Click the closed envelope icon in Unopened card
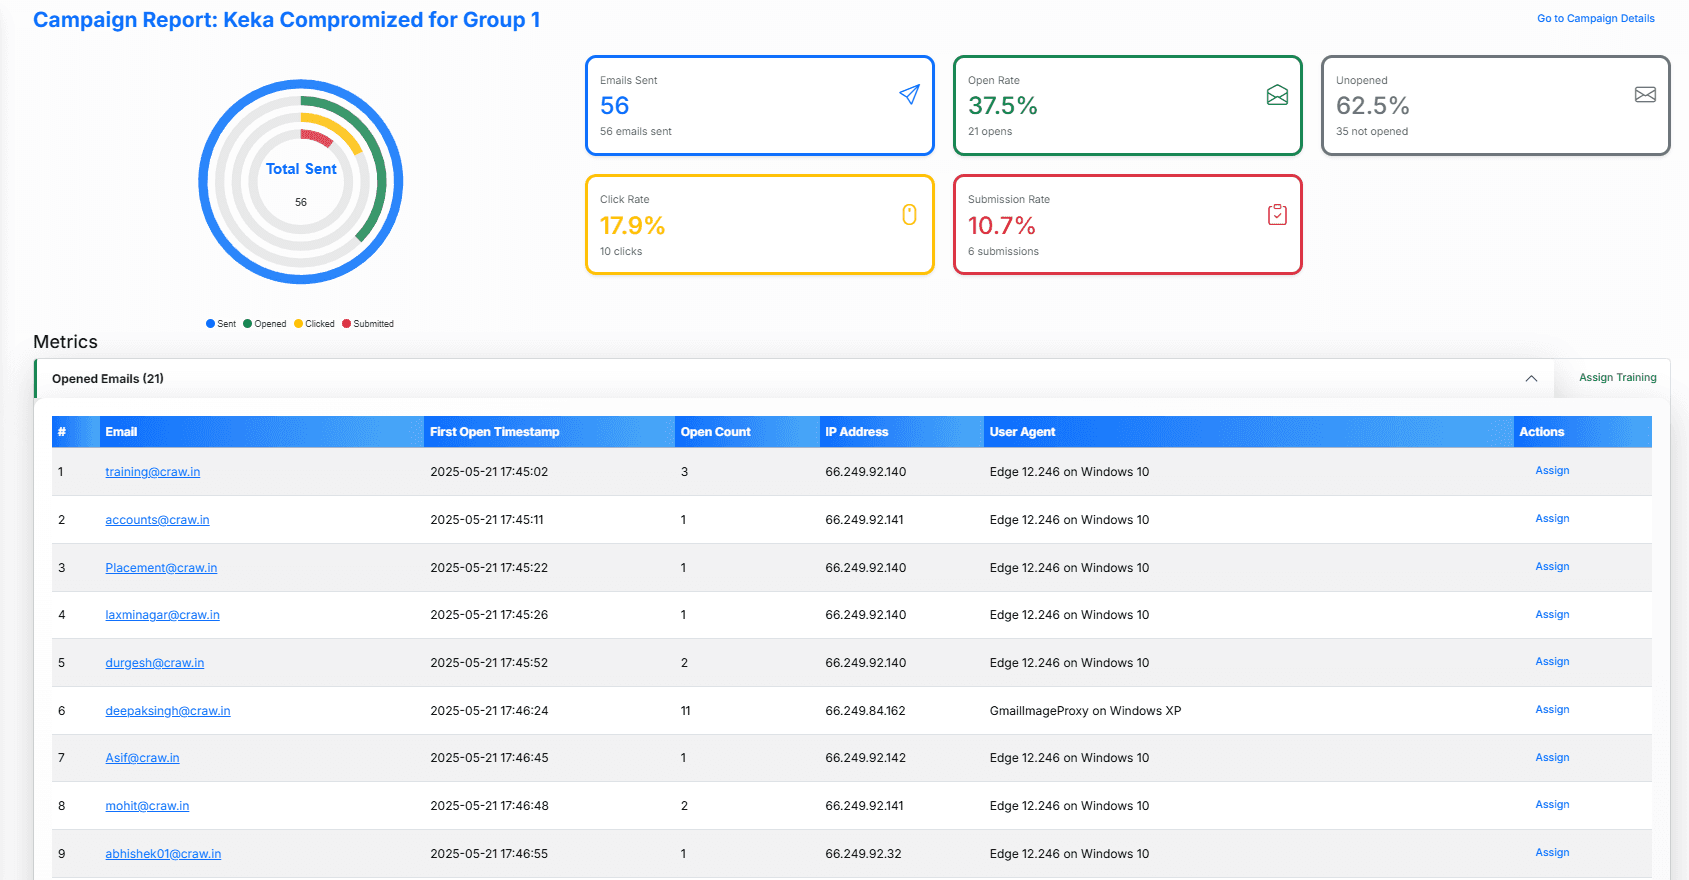The width and height of the screenshot is (1689, 880). click(1645, 95)
